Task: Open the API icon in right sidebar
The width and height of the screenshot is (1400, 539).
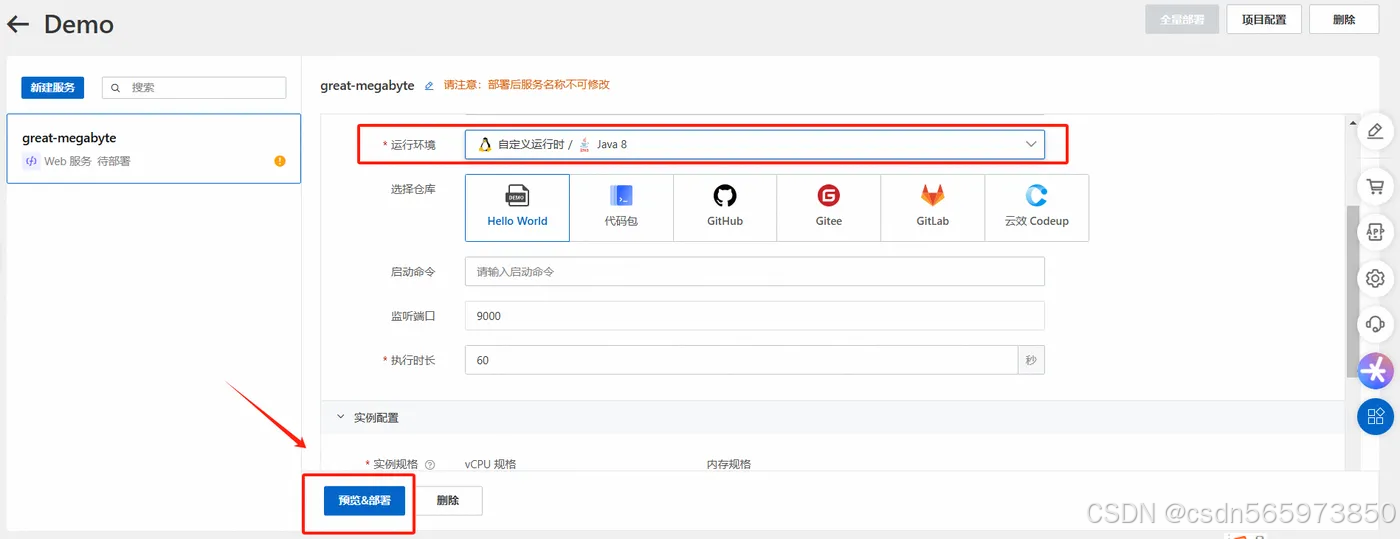Action: coord(1375,232)
